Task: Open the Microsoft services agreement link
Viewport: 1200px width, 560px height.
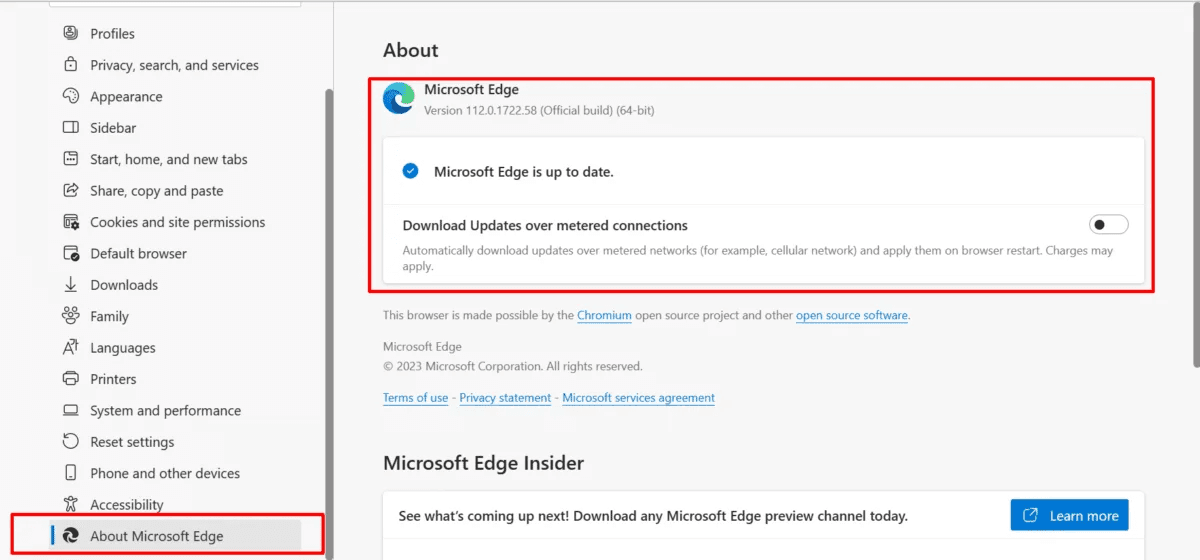Action: pyautogui.click(x=638, y=397)
